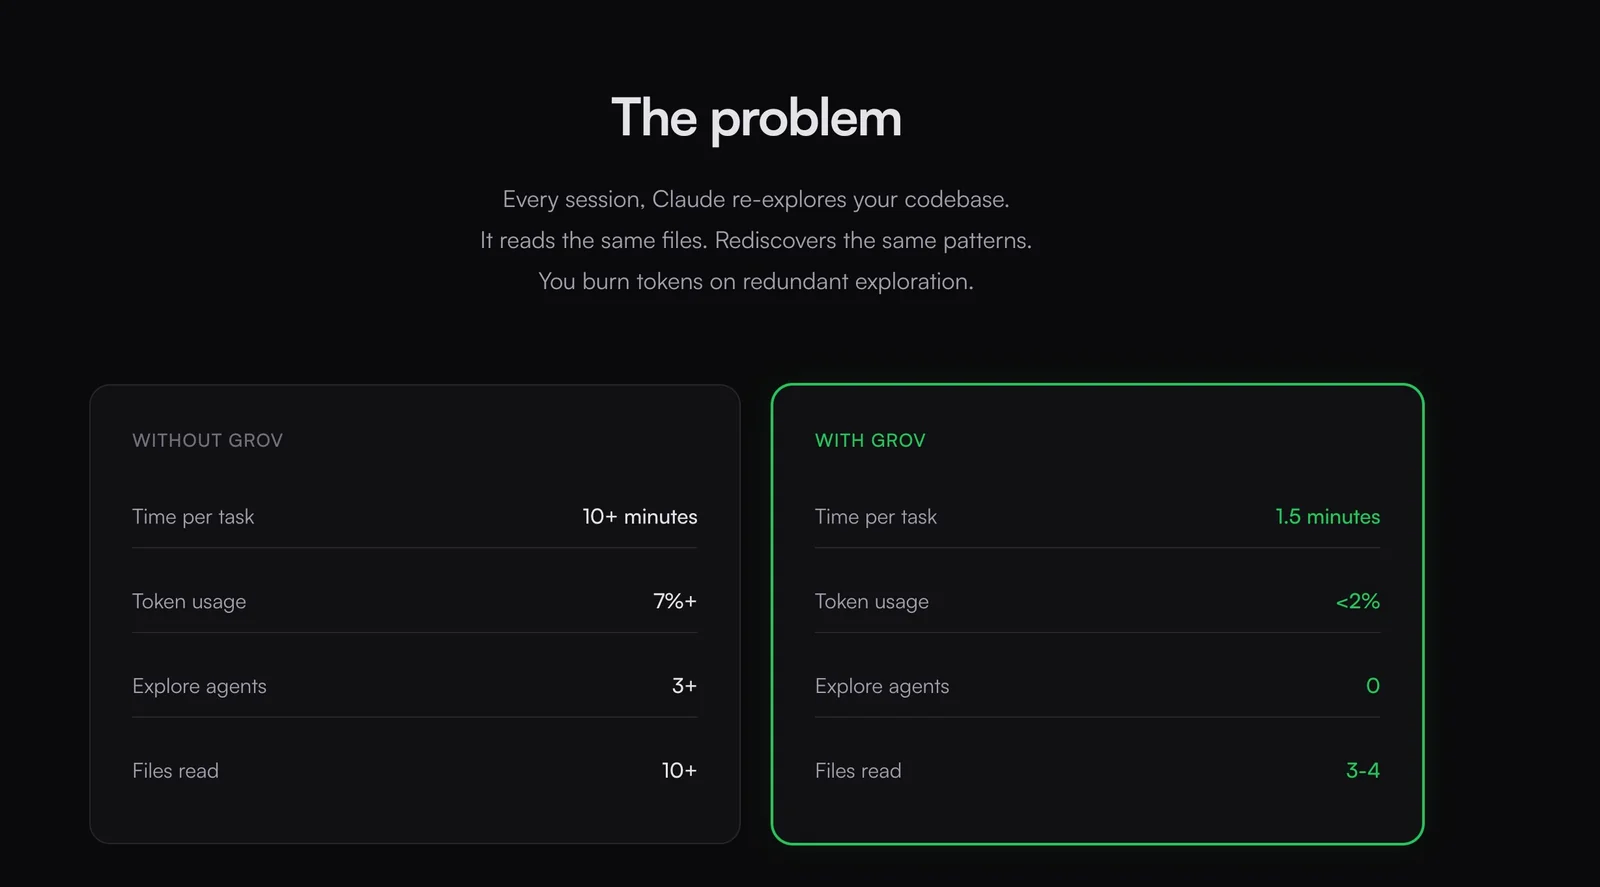Click the "Every session, Claude re-explores" line
1600x887 pixels.
756,199
